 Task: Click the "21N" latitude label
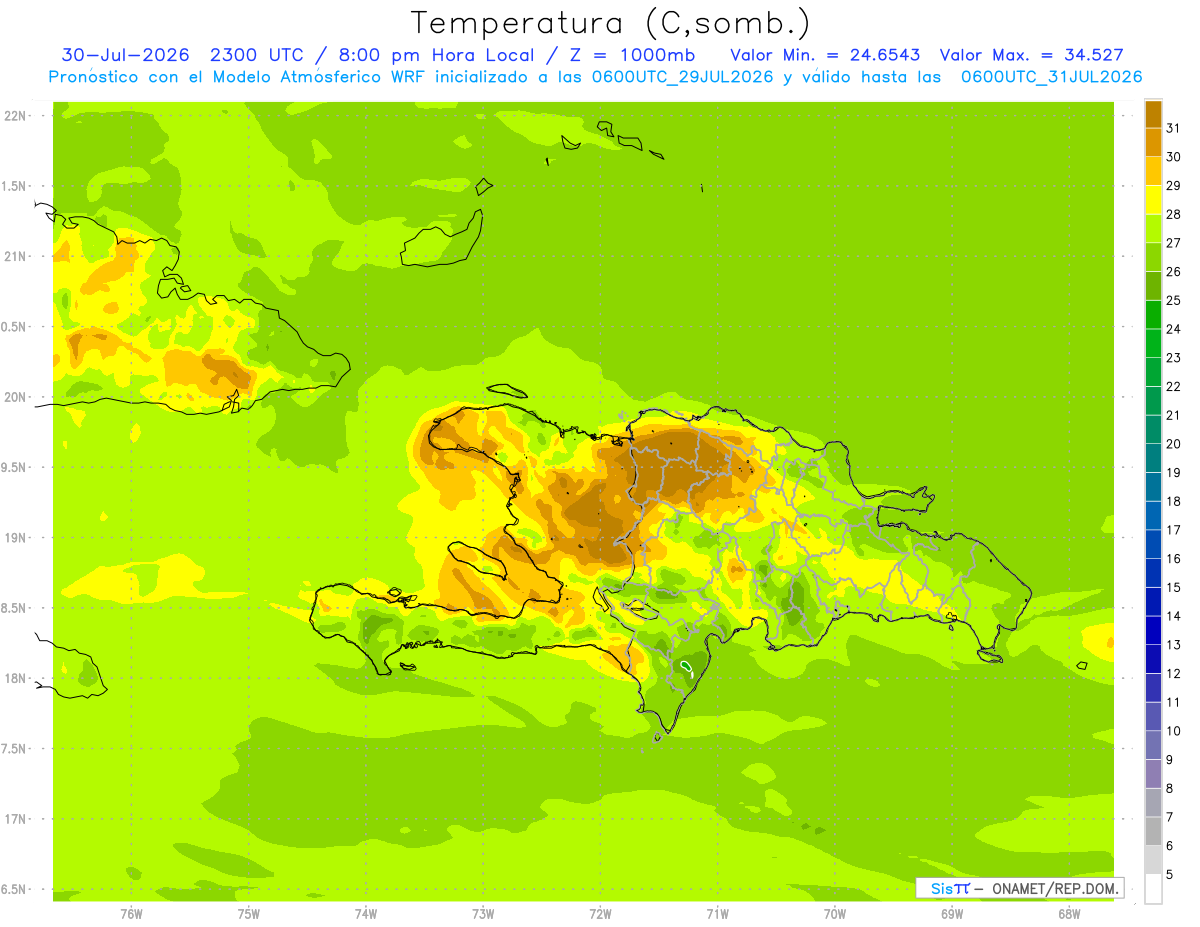tap(16, 256)
